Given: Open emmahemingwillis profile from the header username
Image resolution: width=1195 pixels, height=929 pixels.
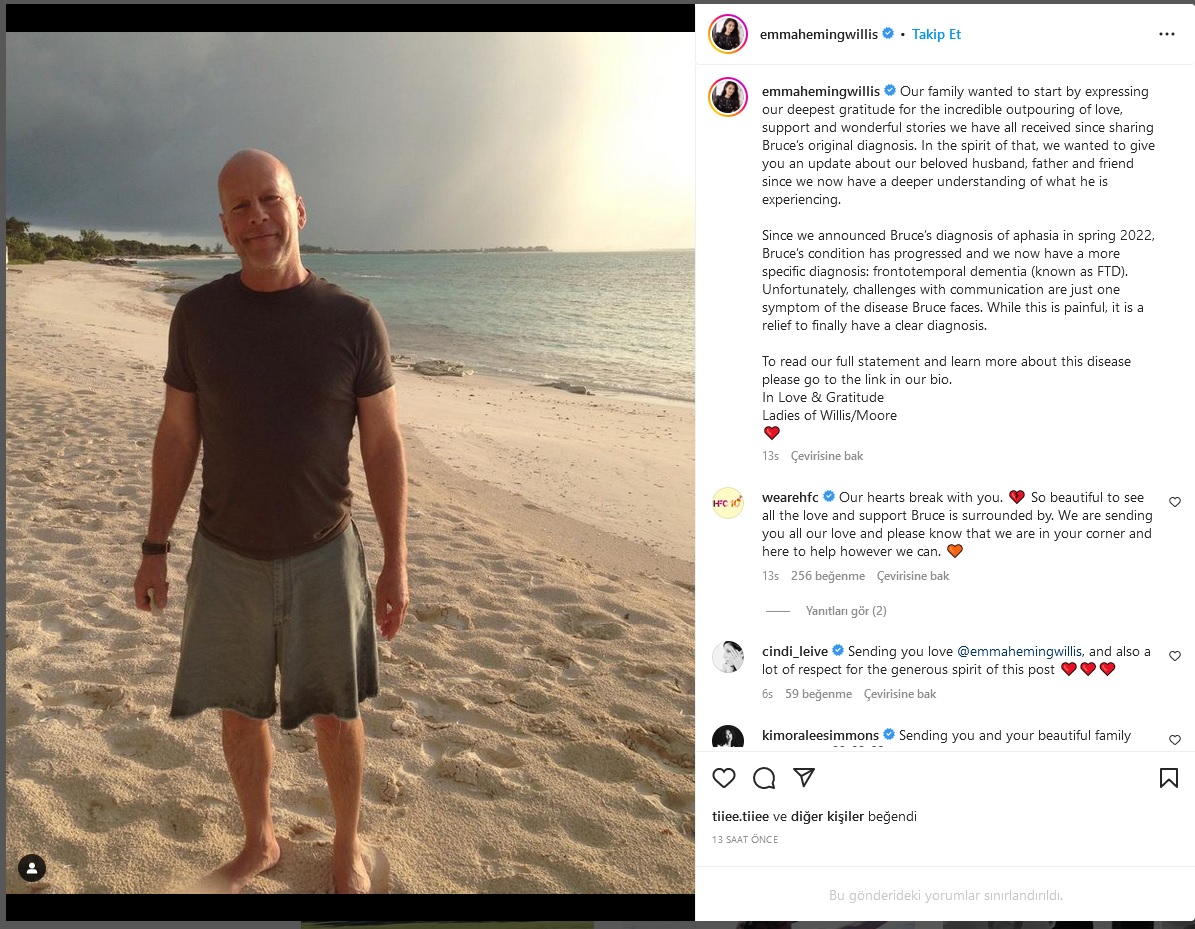Looking at the screenshot, I should point(819,34).
